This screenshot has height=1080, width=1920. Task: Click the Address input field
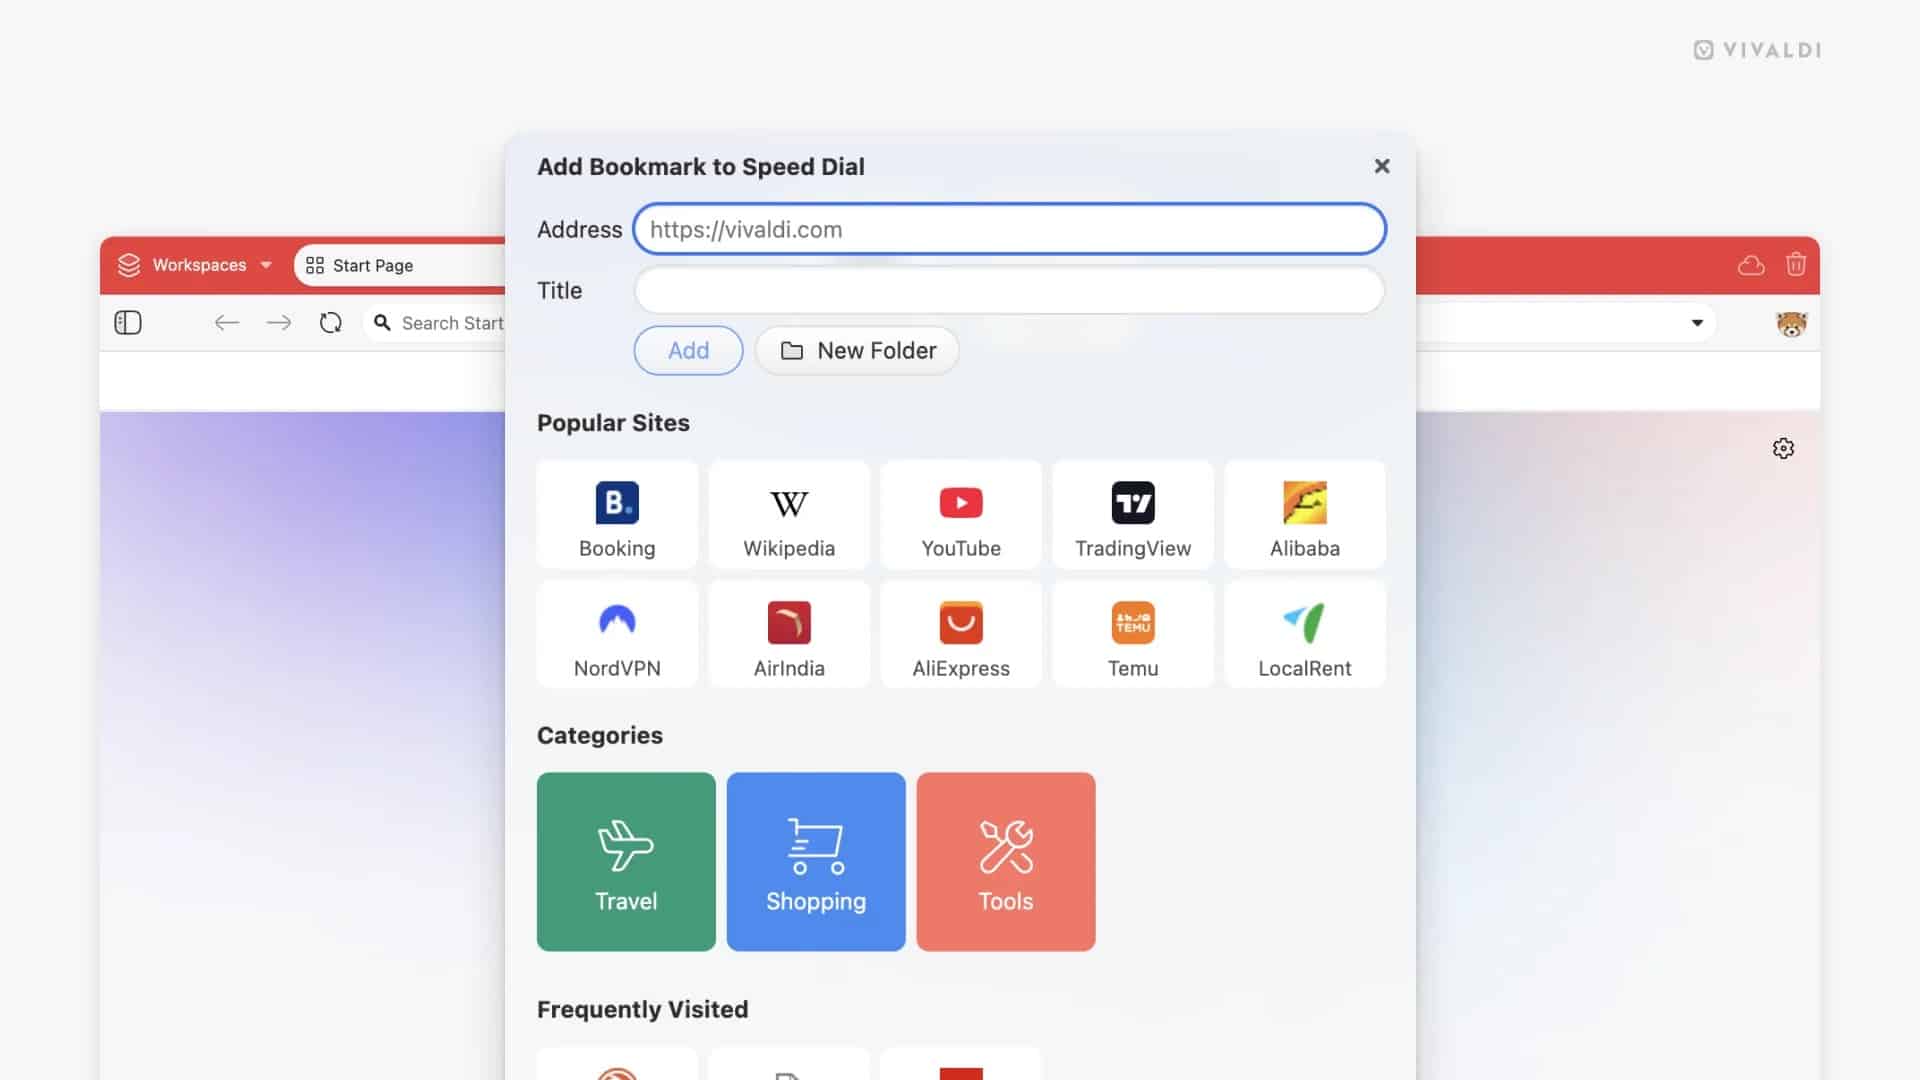point(1009,227)
